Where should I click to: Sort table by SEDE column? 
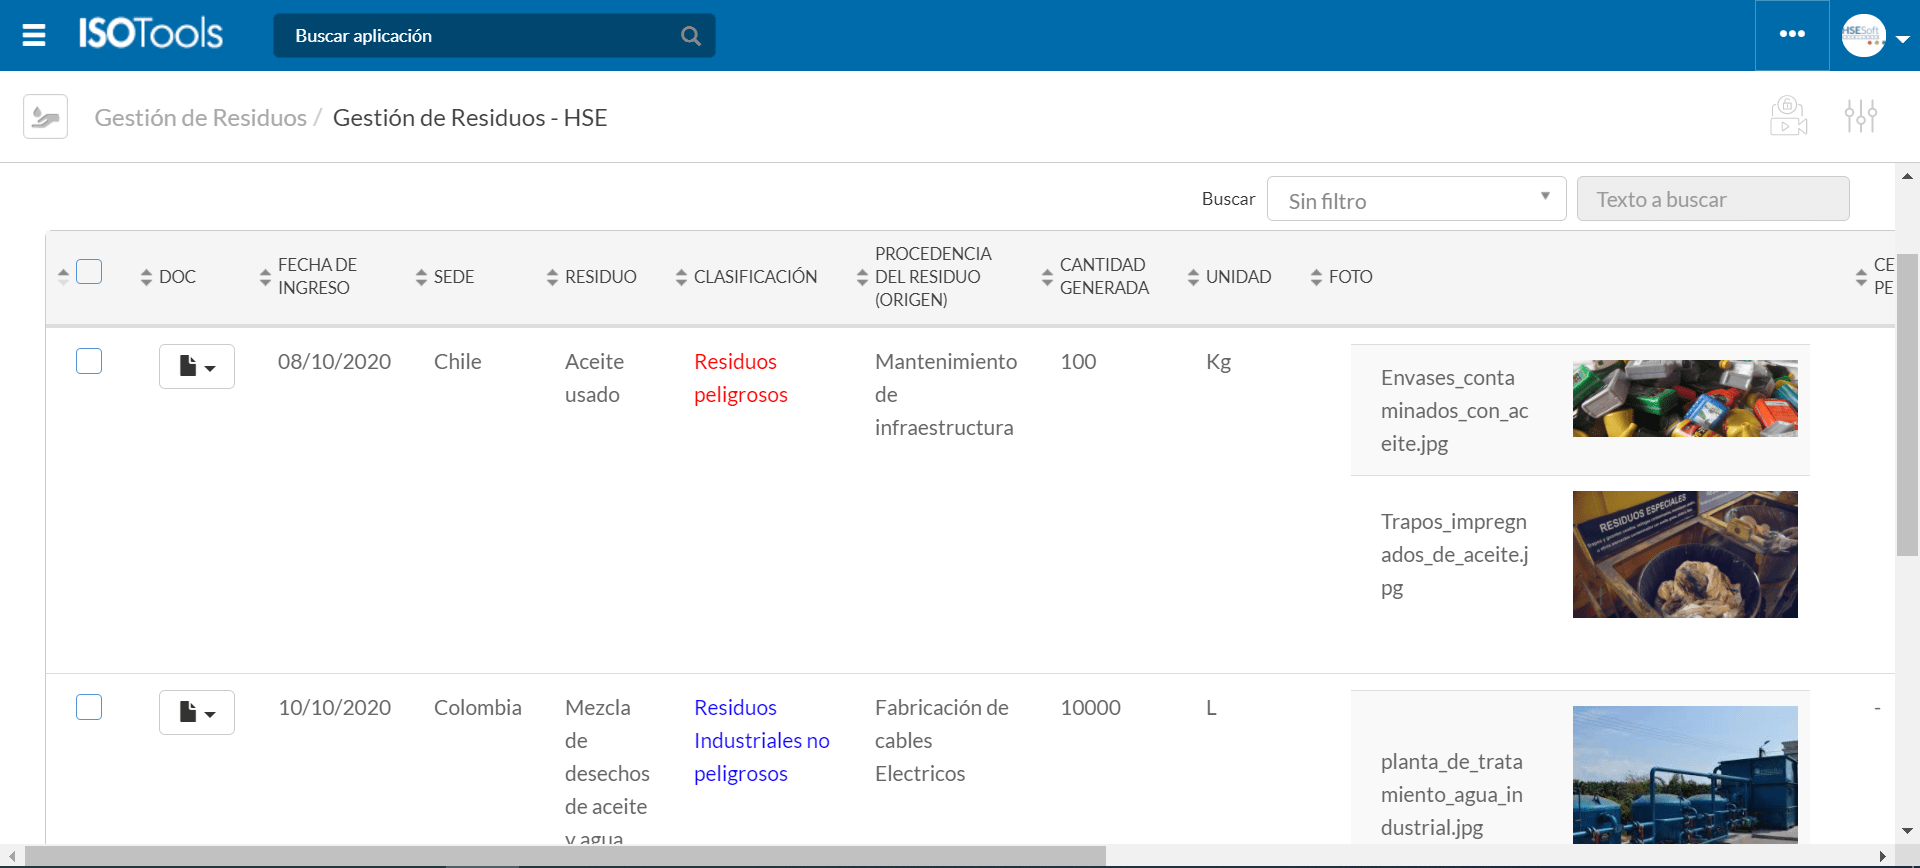(x=421, y=277)
